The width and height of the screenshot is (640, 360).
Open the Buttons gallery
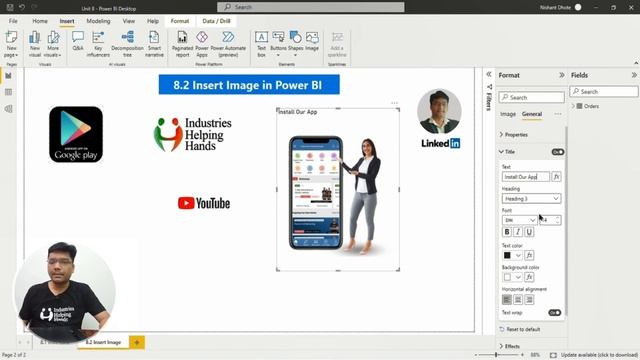(x=278, y=44)
